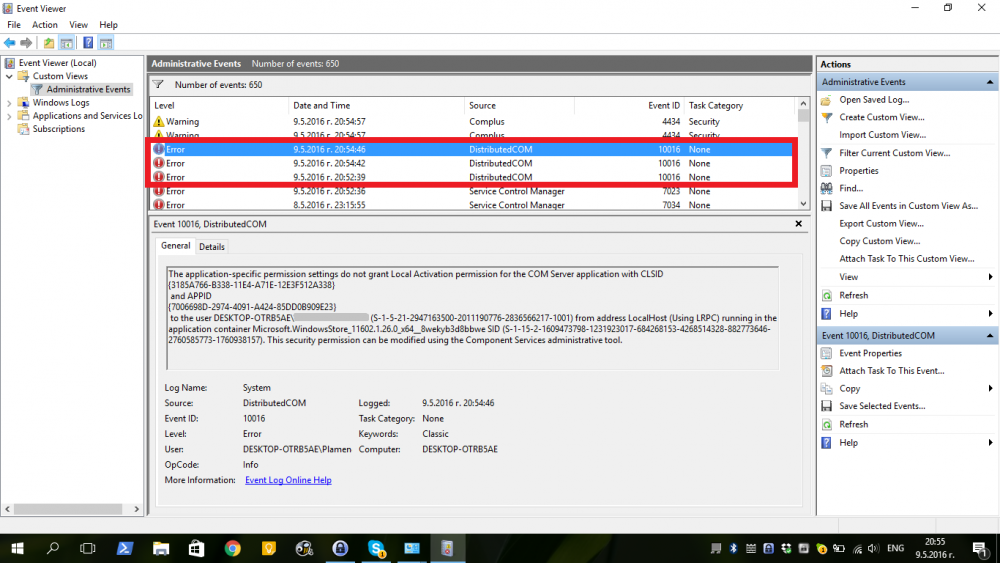Click the grey Forward arrow in toolbar

[26, 43]
